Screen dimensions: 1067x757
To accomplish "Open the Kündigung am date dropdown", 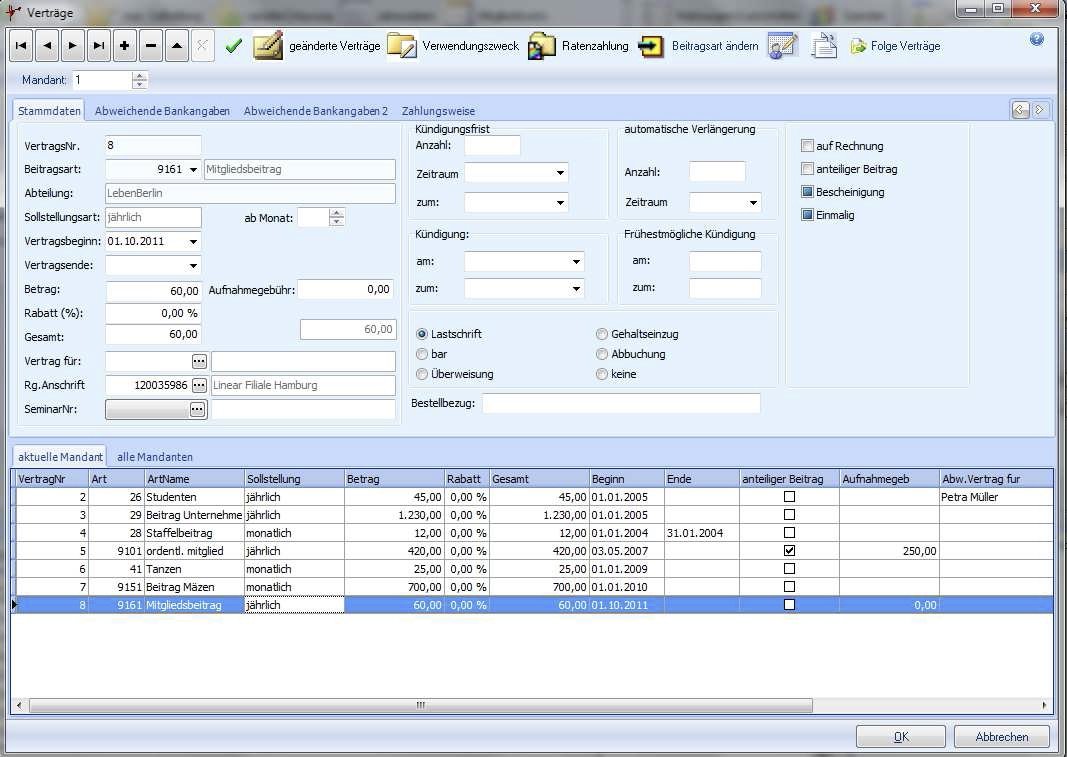I will [x=576, y=262].
